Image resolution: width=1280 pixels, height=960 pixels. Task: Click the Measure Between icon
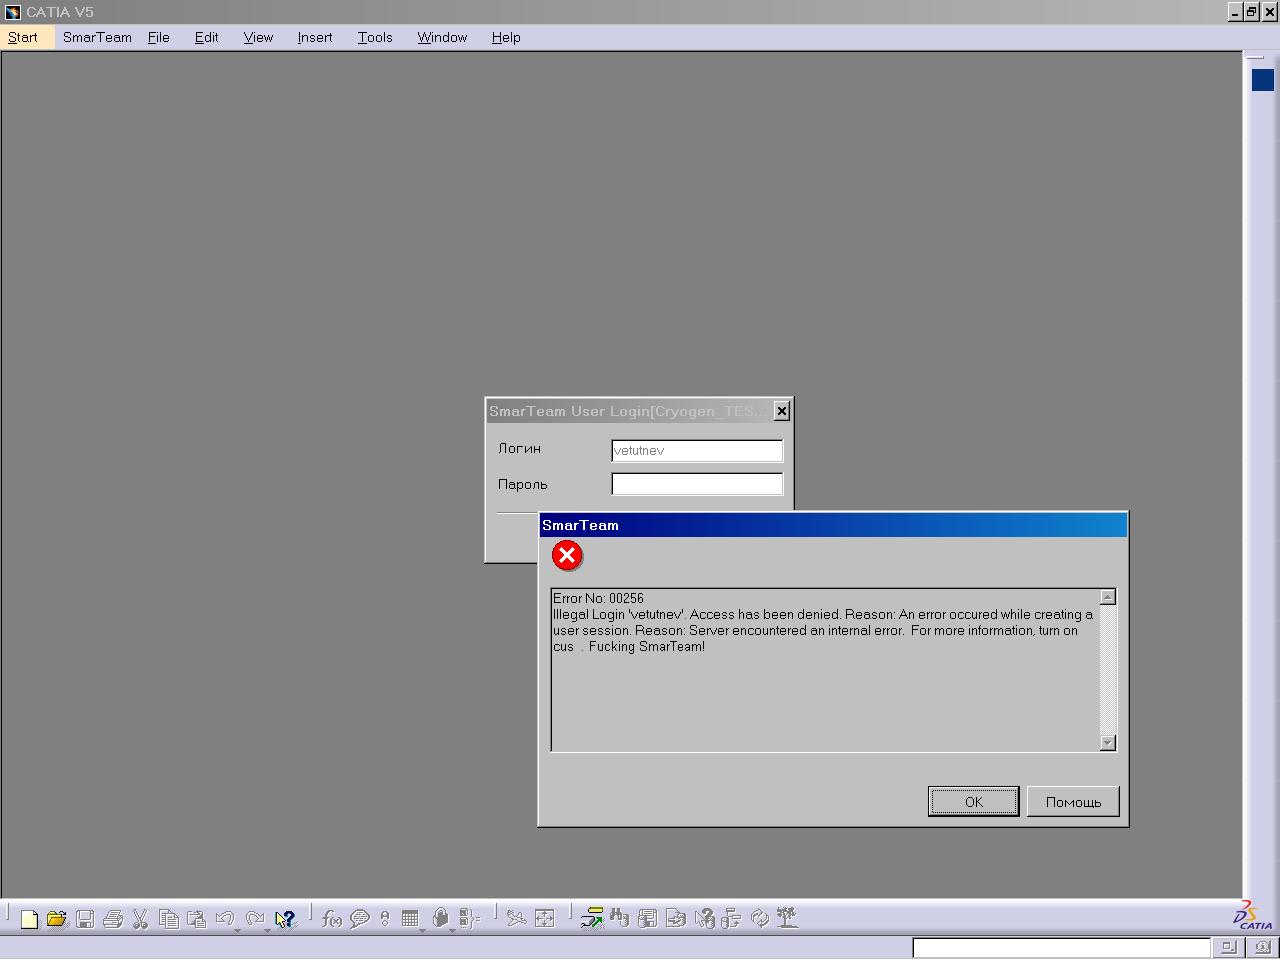(x=516, y=918)
